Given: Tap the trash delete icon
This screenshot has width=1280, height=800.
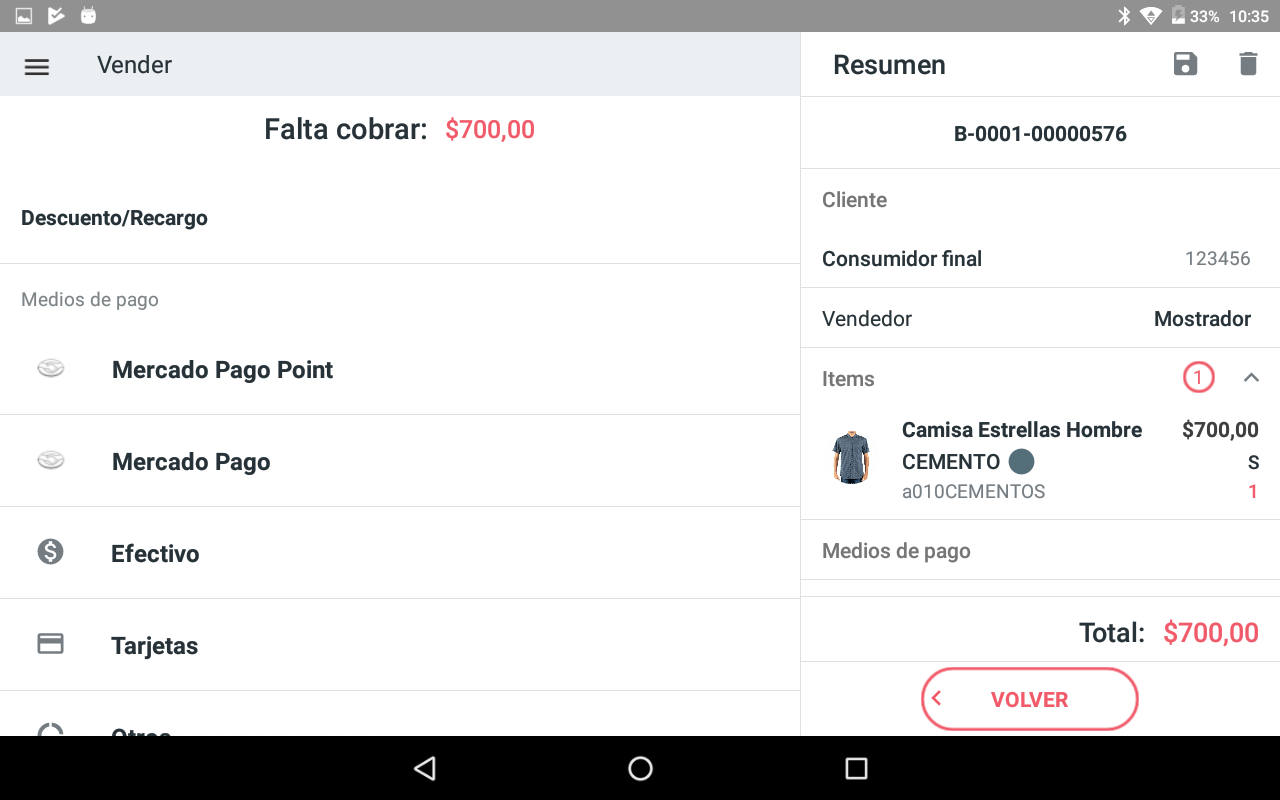Looking at the screenshot, I should click(x=1248, y=64).
